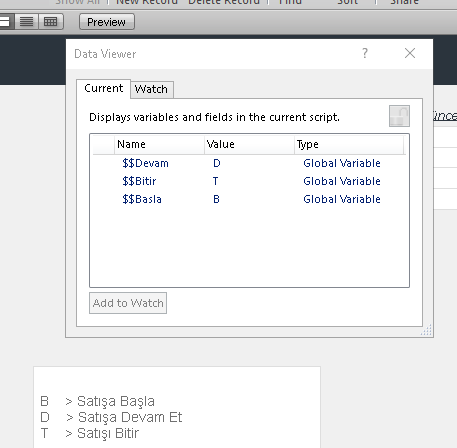Sort by the Value column header
The image size is (457, 448).
(249, 144)
